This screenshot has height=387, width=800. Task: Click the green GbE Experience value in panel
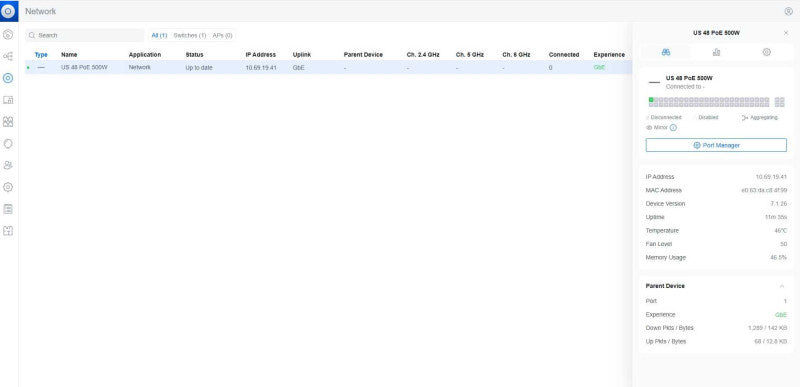pyautogui.click(x=781, y=315)
